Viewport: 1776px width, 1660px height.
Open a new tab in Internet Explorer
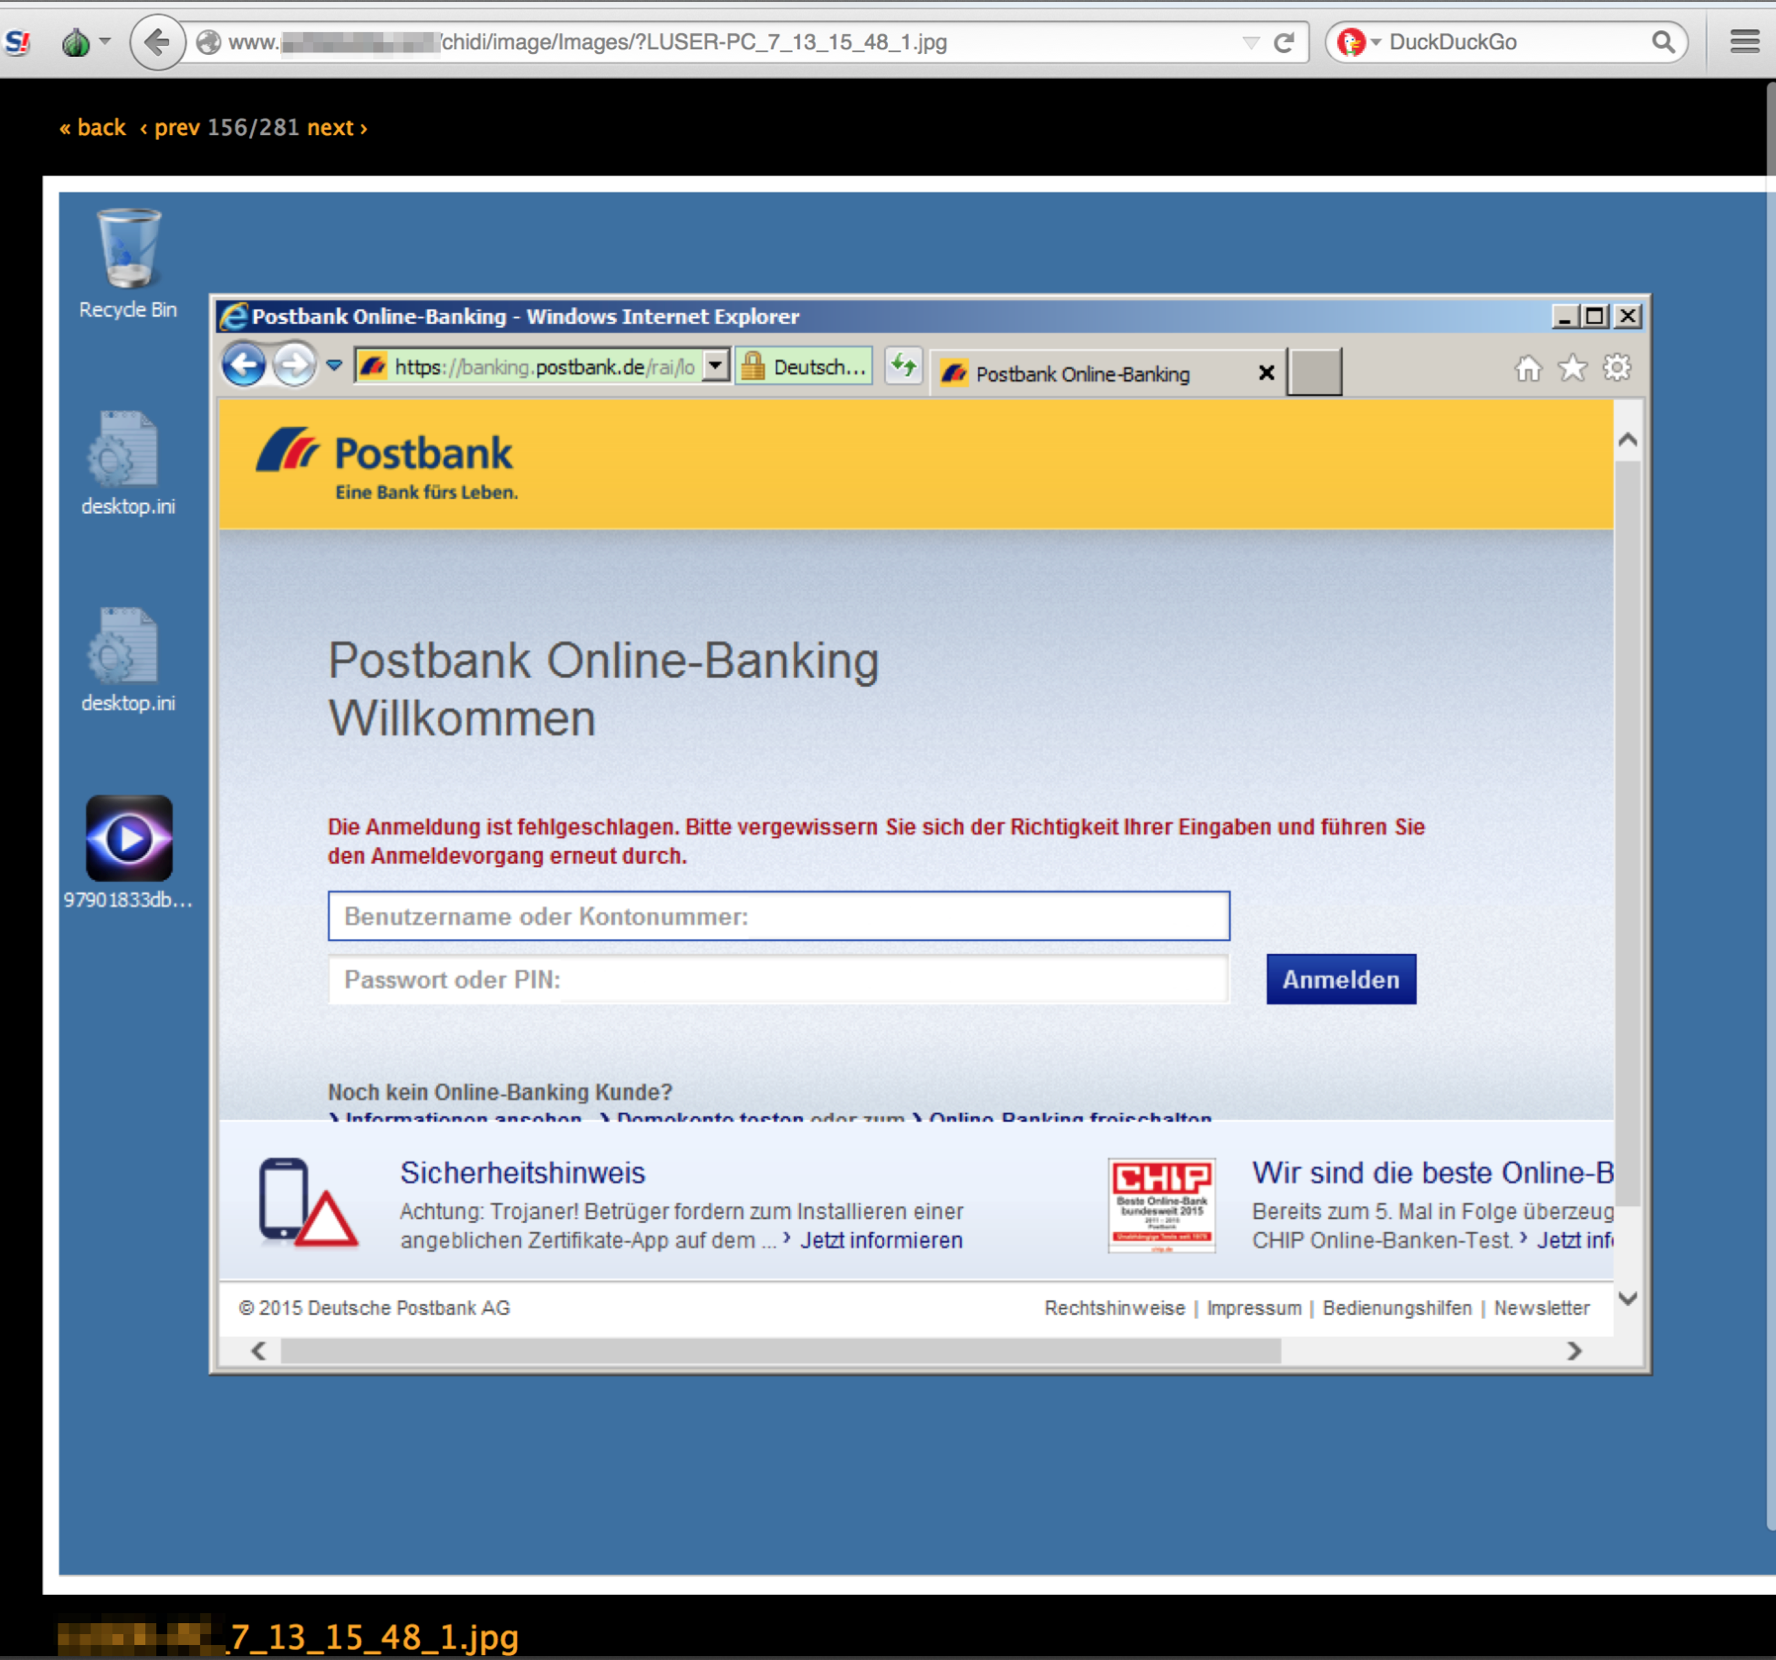[1314, 372]
